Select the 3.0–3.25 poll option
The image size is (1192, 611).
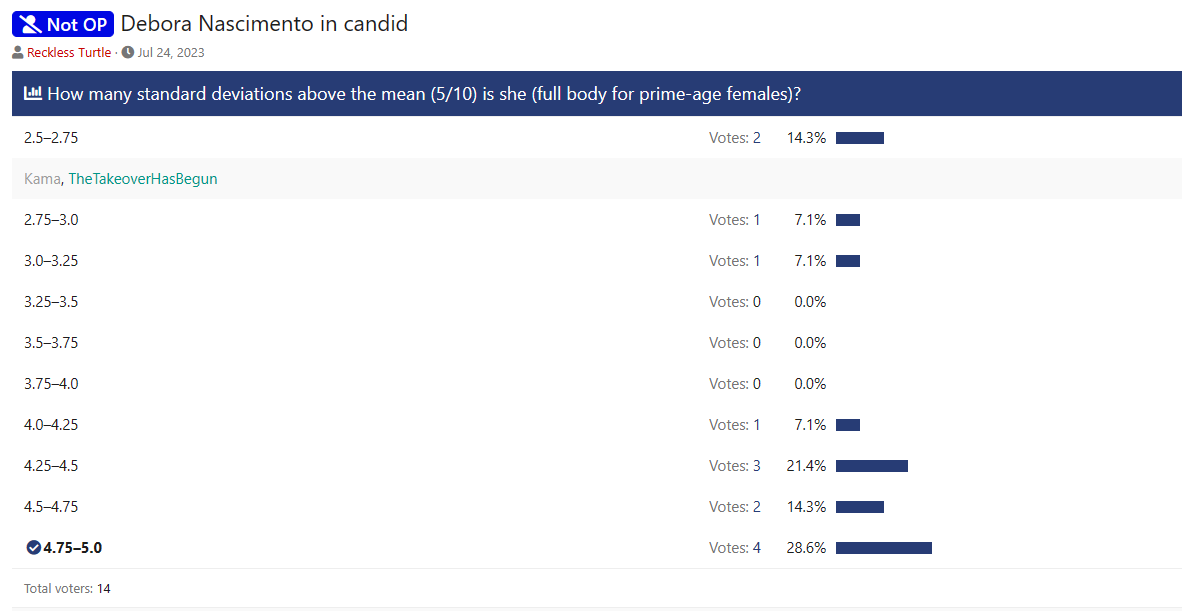[51, 261]
